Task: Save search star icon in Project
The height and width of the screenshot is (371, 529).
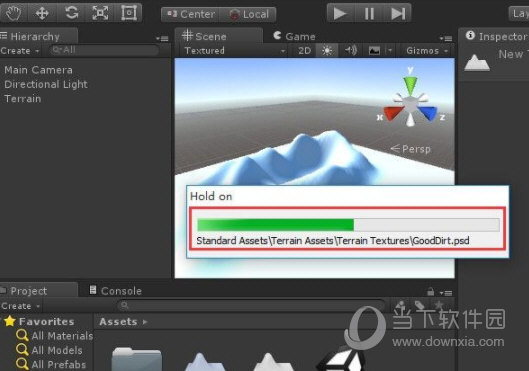Action: pyautogui.click(x=439, y=305)
